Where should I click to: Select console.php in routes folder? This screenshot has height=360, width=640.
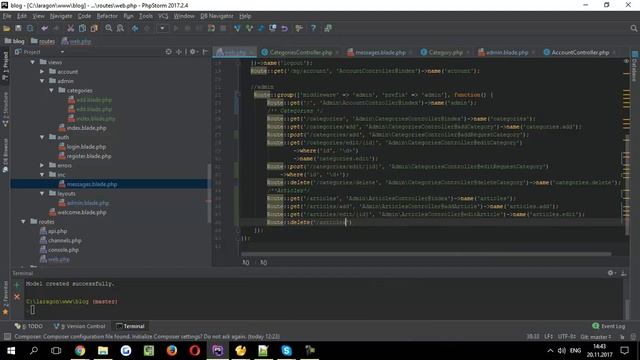point(63,250)
